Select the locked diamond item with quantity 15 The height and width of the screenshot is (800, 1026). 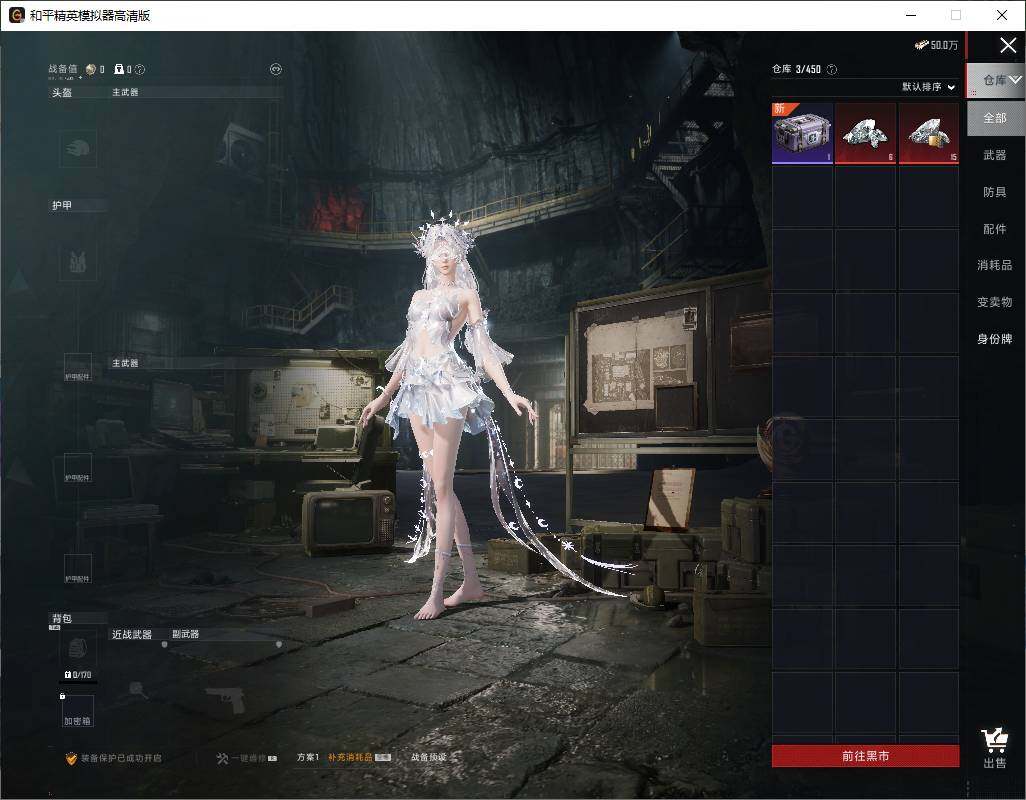point(929,133)
